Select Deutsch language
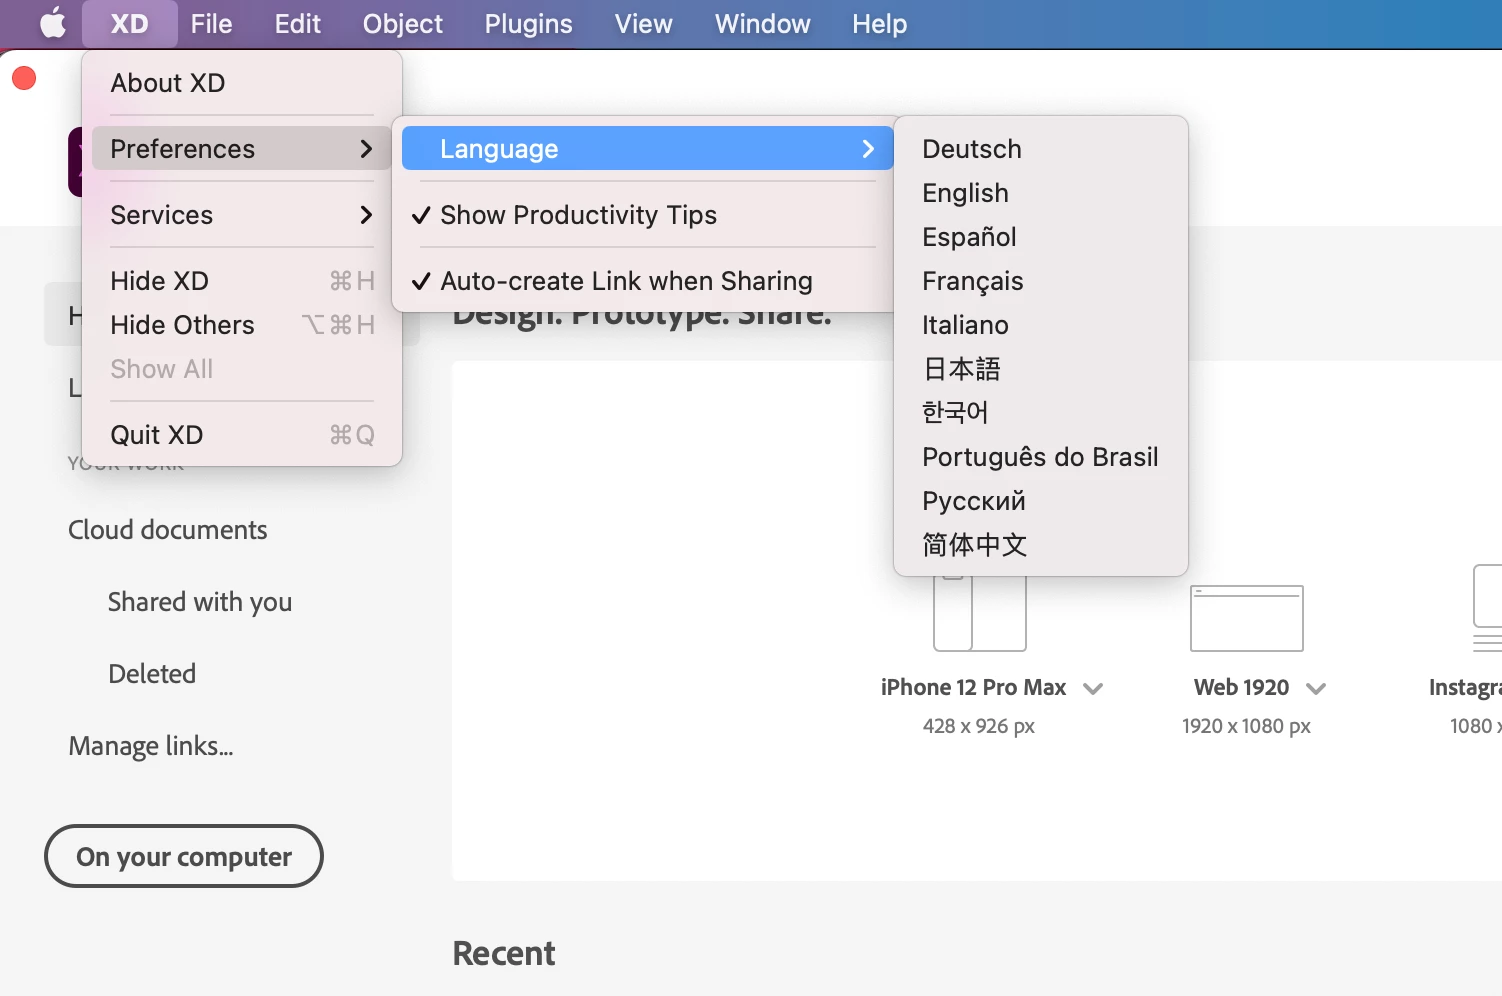This screenshot has width=1502, height=996. coord(1041,149)
